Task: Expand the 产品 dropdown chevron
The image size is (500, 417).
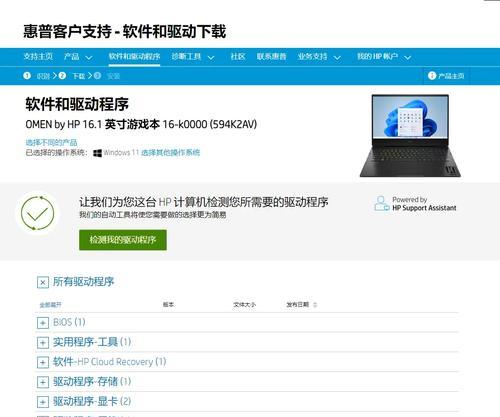Action: [89, 58]
